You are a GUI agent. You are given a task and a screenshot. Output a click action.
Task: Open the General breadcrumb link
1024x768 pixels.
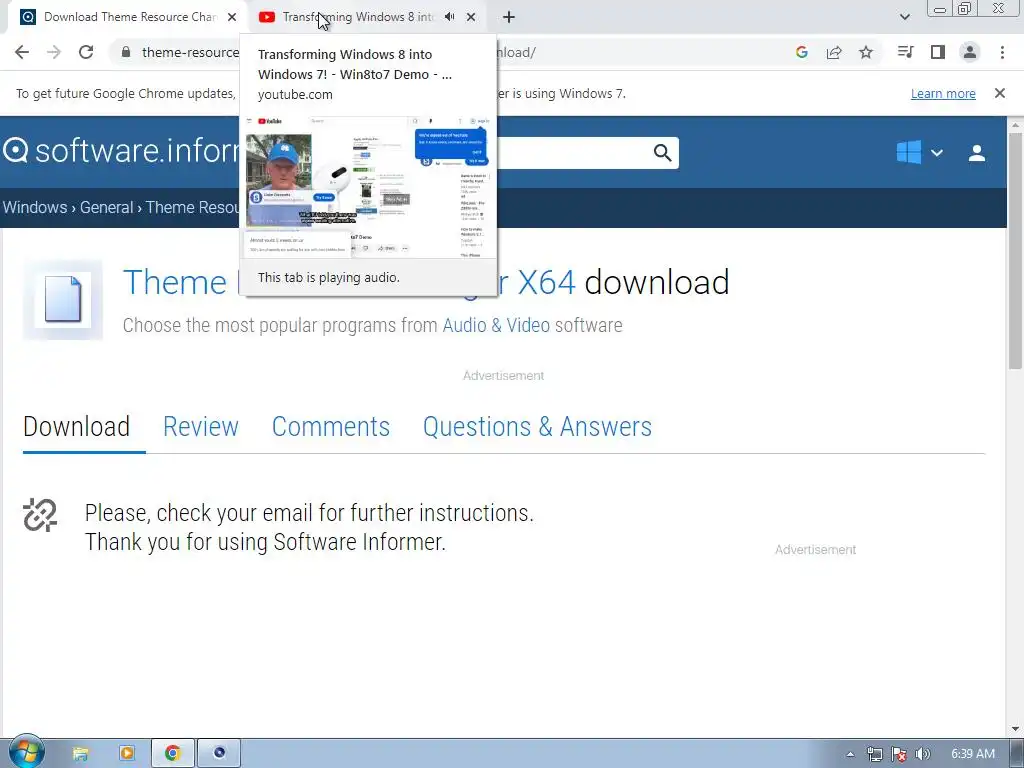[x=106, y=208]
